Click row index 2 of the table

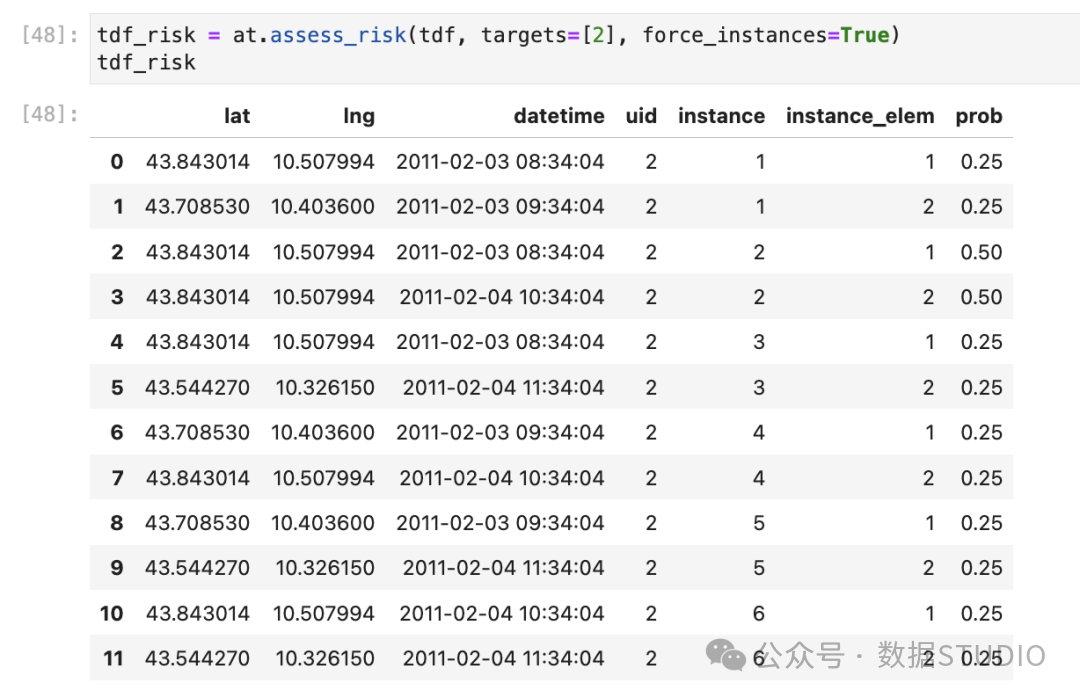point(117,252)
